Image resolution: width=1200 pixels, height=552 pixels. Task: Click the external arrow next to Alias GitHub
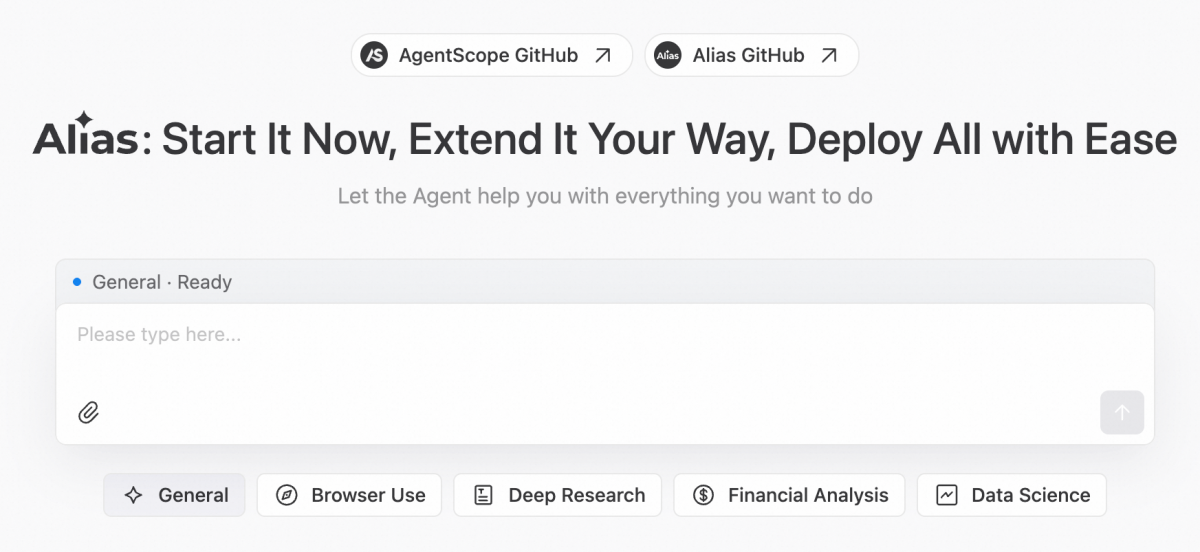(828, 55)
